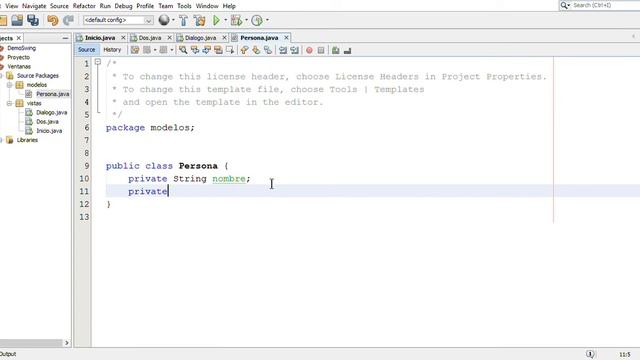Viewport: 640px width, 360px height.
Task: Click the Debug Project icon
Action: click(236, 20)
